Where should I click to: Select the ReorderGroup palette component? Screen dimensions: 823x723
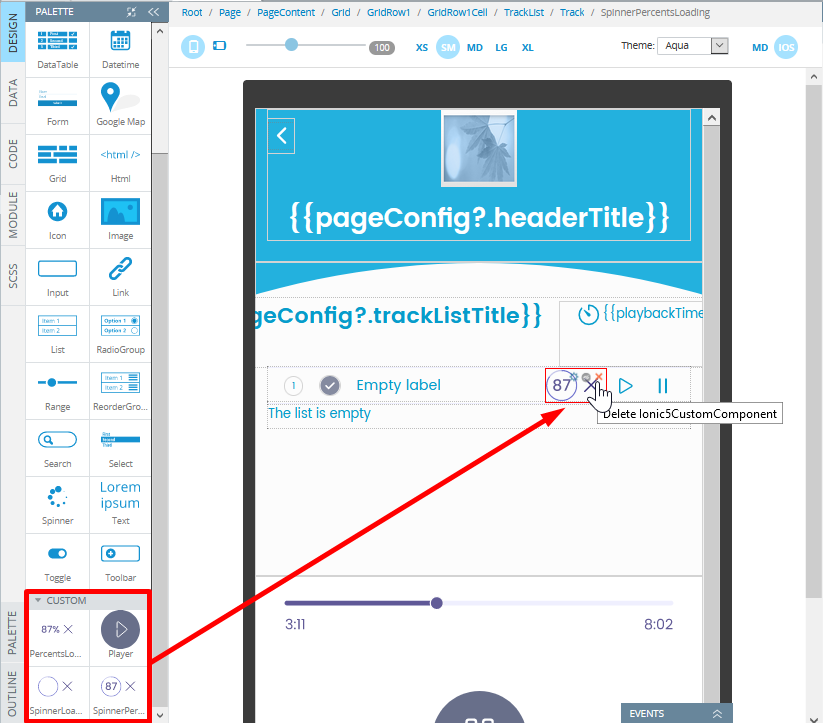coord(120,392)
